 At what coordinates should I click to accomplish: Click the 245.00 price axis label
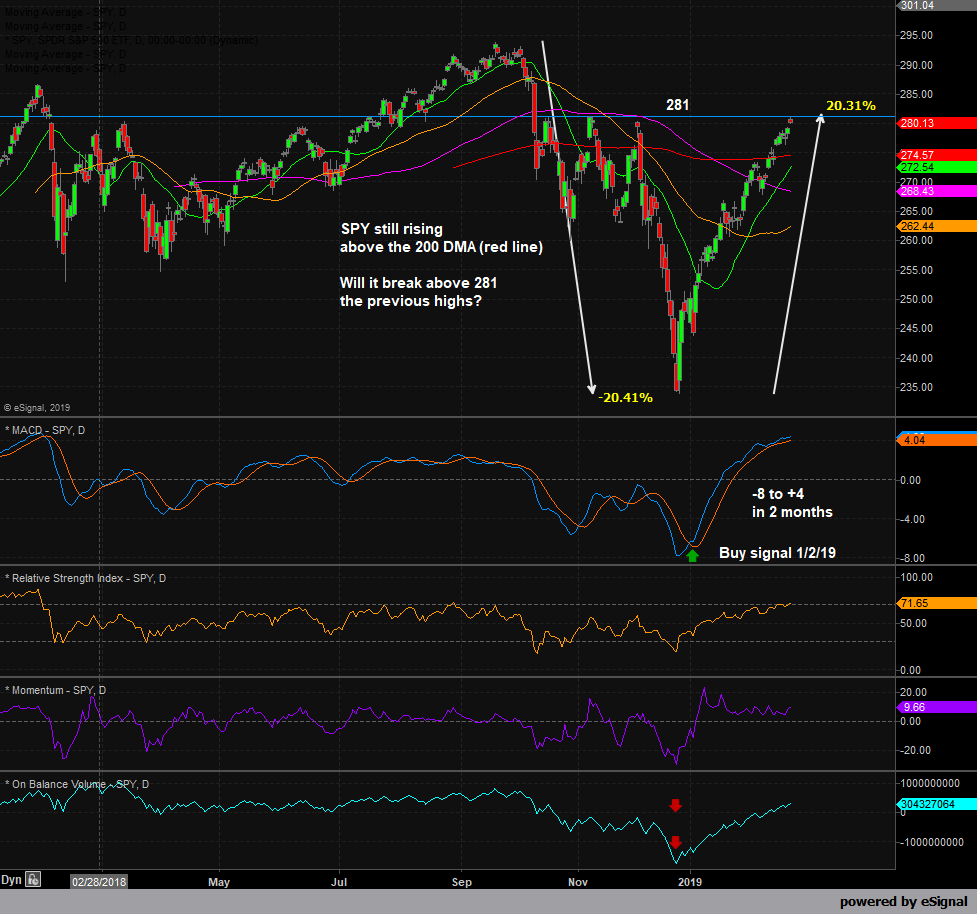click(x=916, y=328)
